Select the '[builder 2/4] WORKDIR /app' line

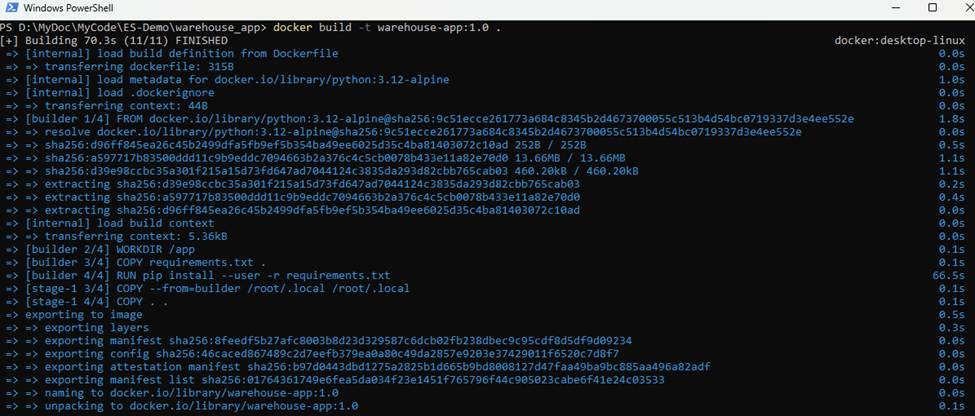coord(99,249)
